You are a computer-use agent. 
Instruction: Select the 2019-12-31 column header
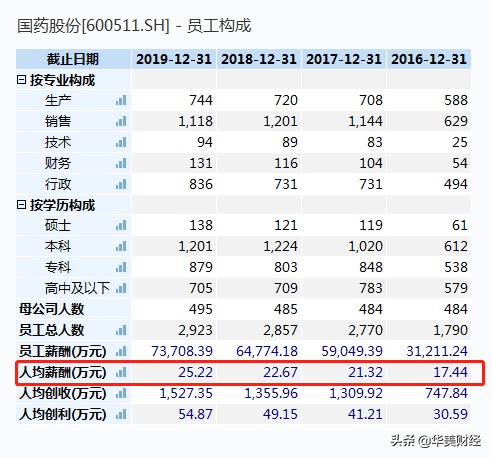tap(174, 59)
